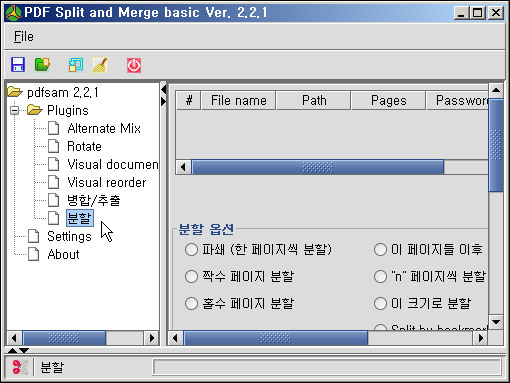Maximize the PDF Split and Merge window
This screenshot has width=510, height=383.
pos(478,13)
